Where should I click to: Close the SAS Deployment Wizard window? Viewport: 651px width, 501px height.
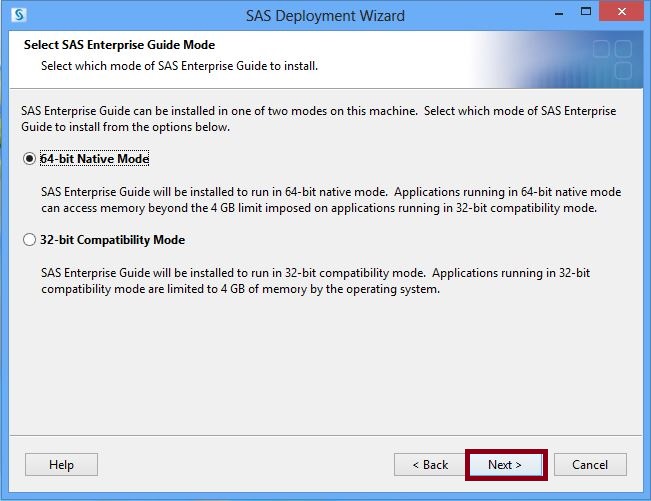(622, 12)
